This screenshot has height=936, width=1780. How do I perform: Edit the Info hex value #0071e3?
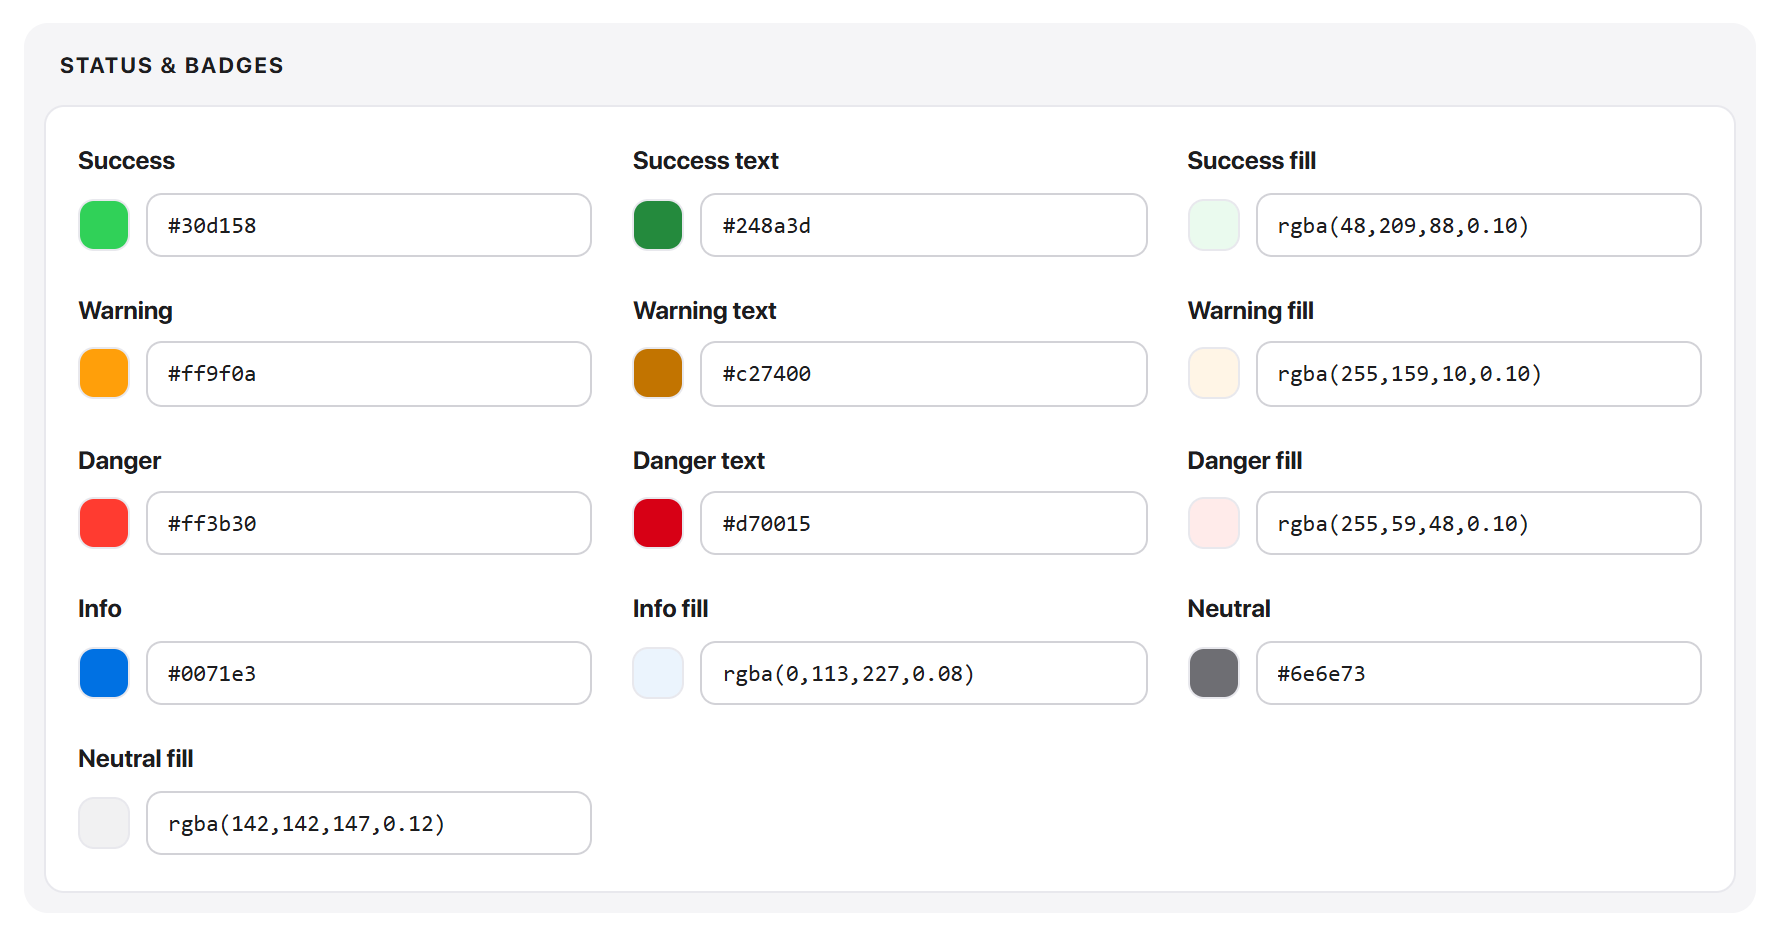[369, 673]
